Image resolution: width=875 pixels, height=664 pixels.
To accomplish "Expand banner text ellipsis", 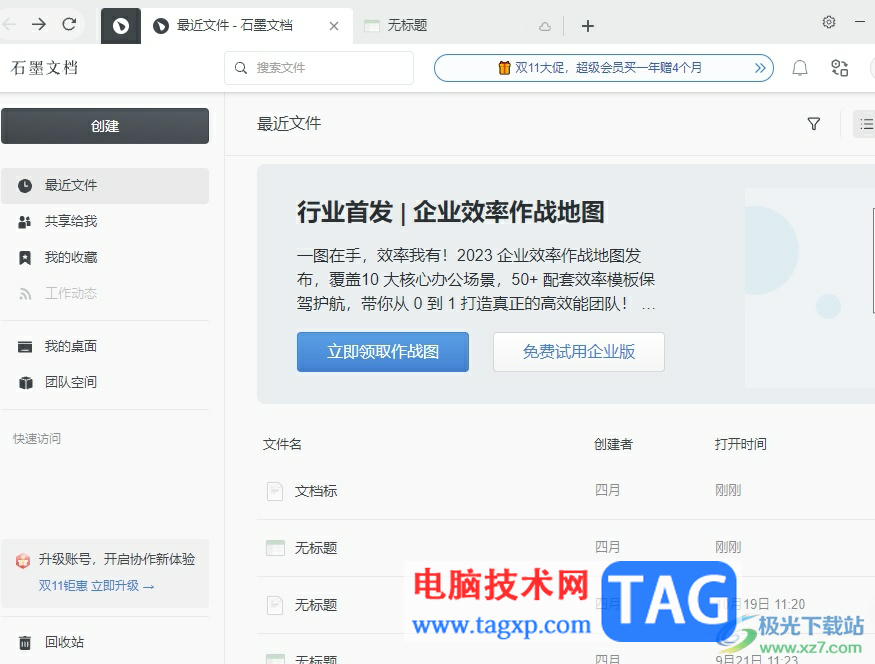I will point(648,305).
